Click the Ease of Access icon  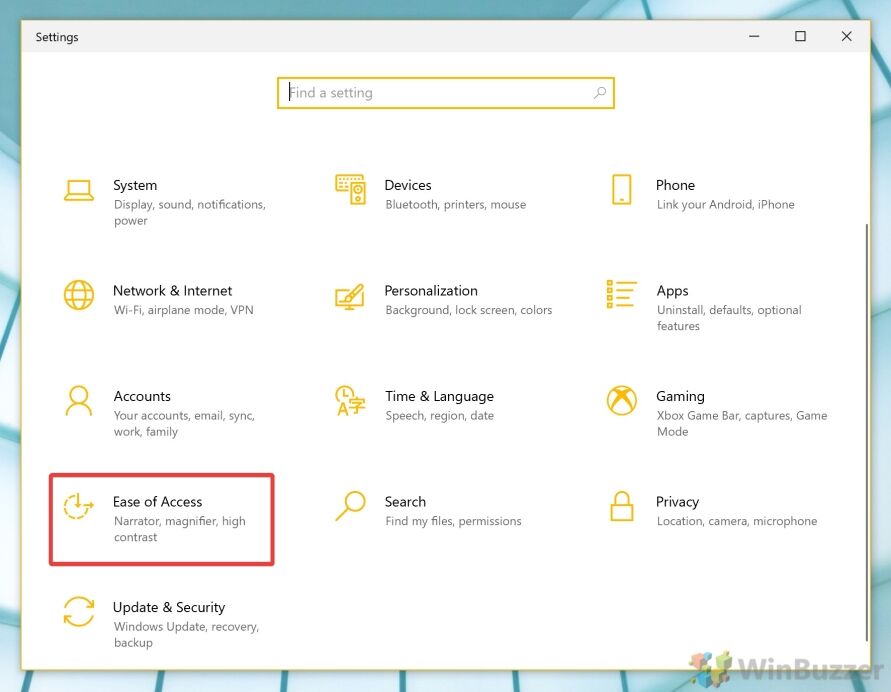pyautogui.click(x=78, y=506)
